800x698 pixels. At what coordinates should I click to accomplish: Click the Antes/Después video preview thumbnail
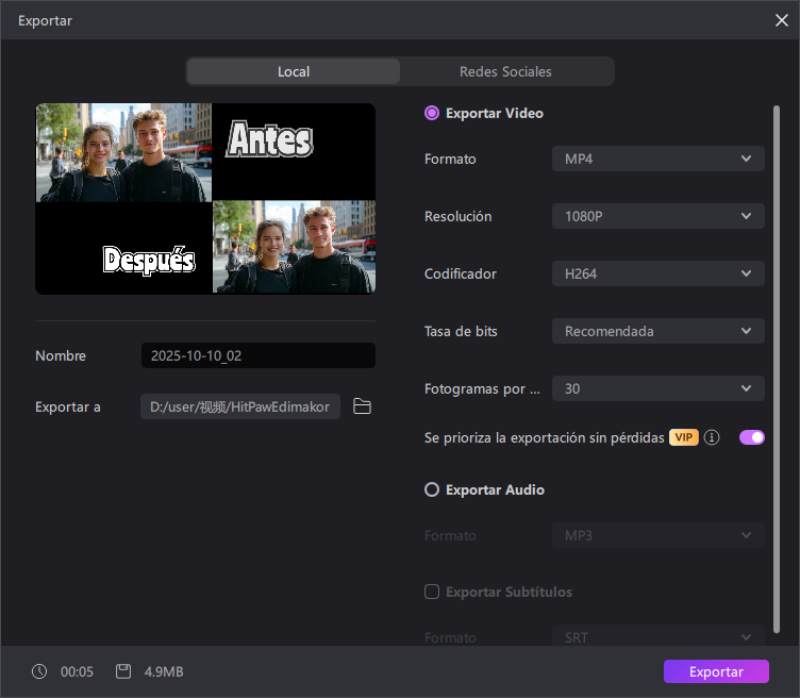point(205,198)
